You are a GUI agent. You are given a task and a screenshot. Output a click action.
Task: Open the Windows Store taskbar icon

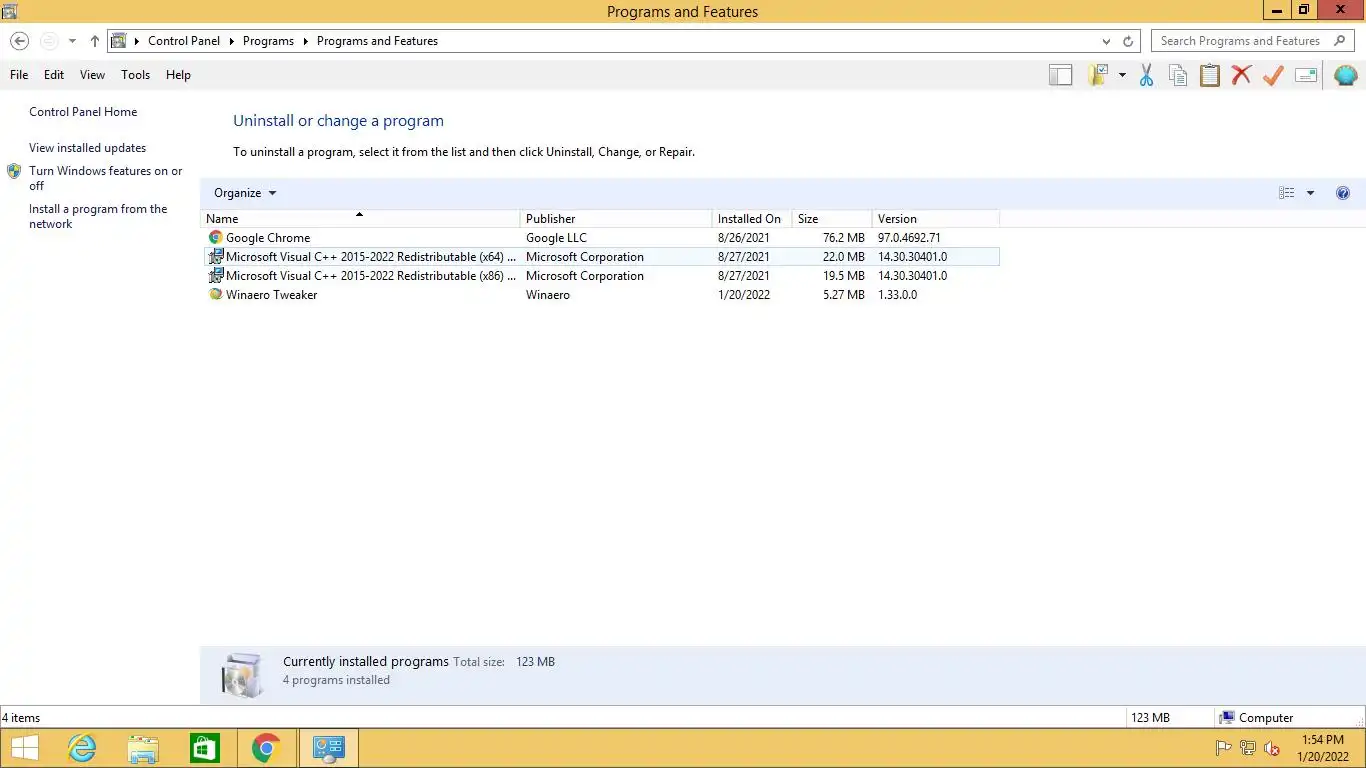(205, 748)
